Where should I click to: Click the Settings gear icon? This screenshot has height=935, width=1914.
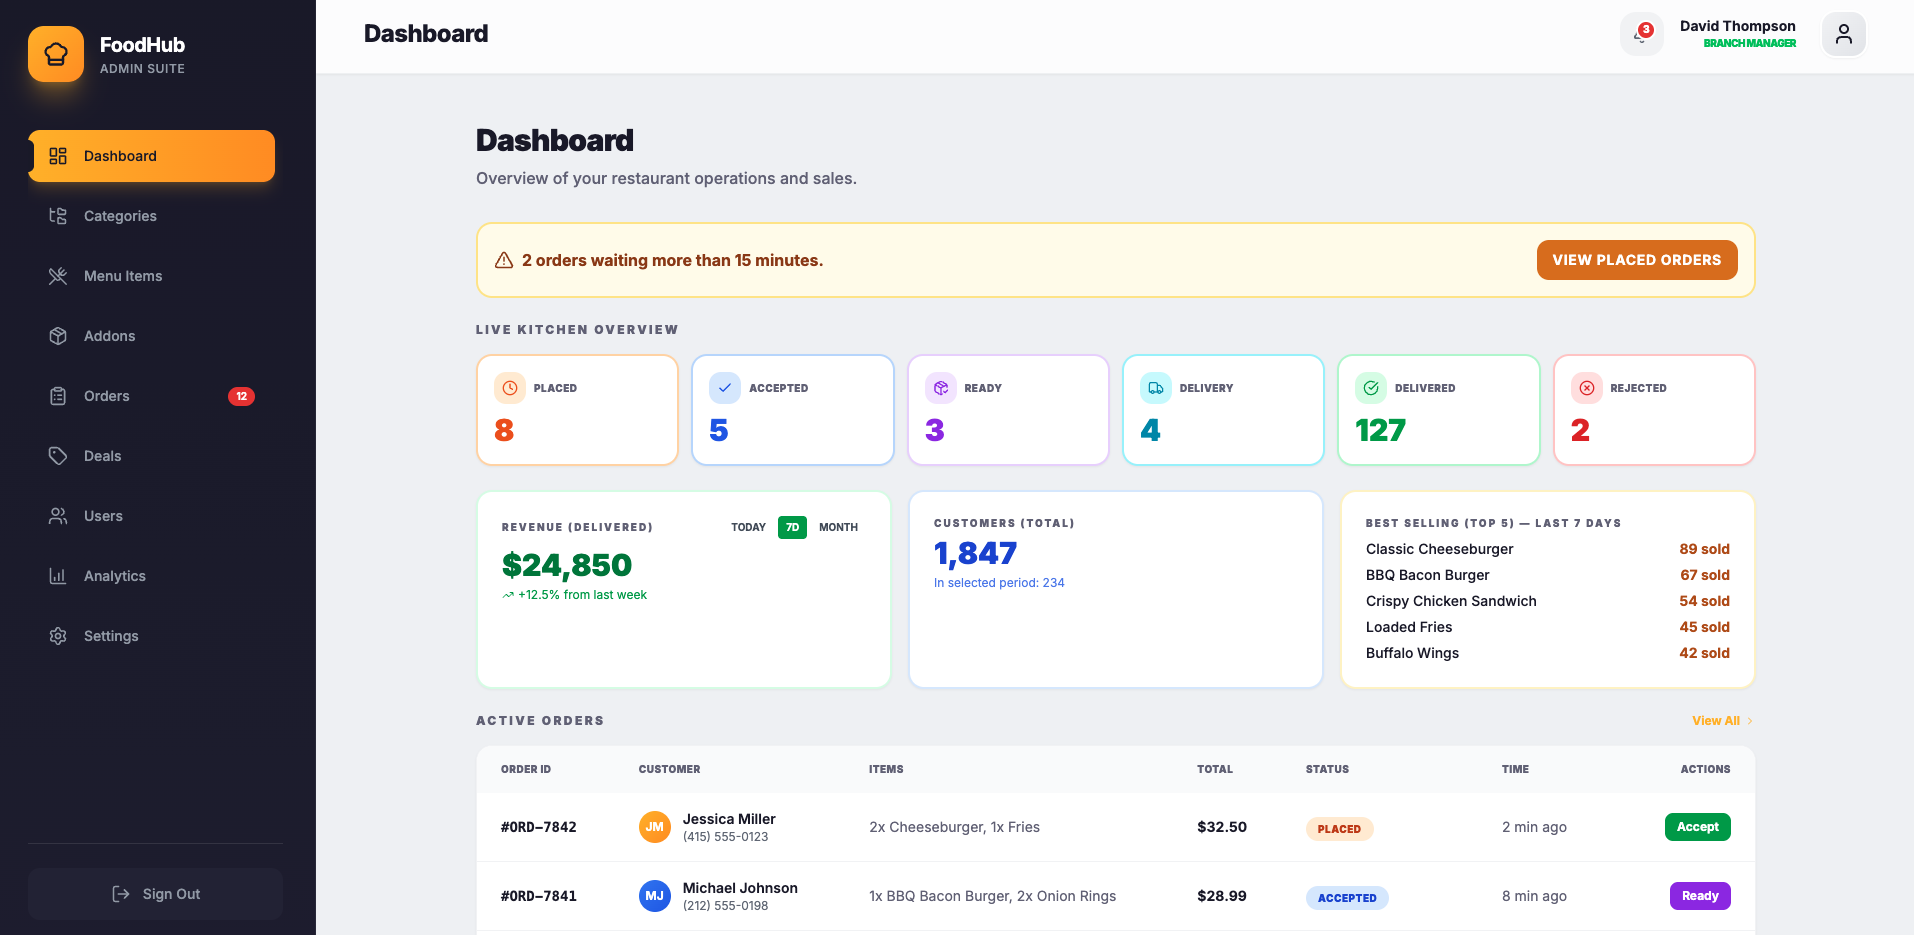(x=58, y=636)
